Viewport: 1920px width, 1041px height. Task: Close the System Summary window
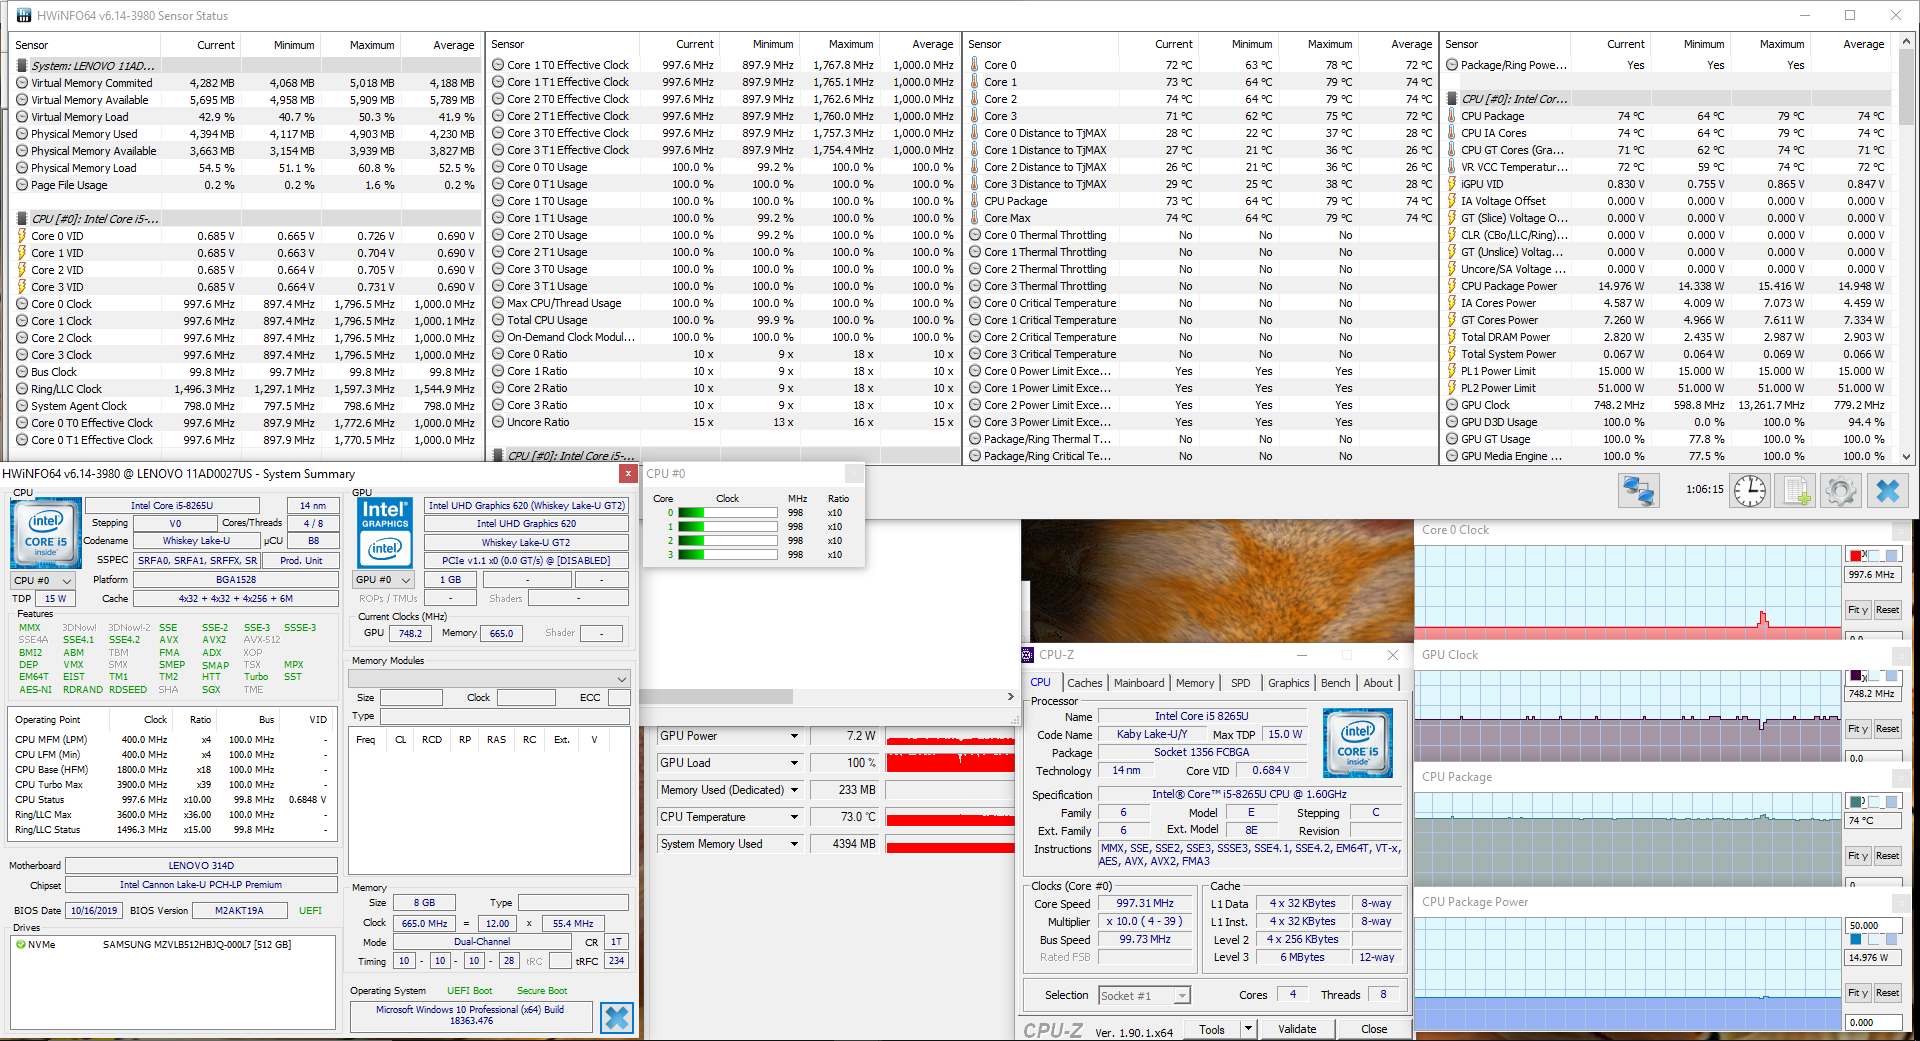tap(628, 473)
